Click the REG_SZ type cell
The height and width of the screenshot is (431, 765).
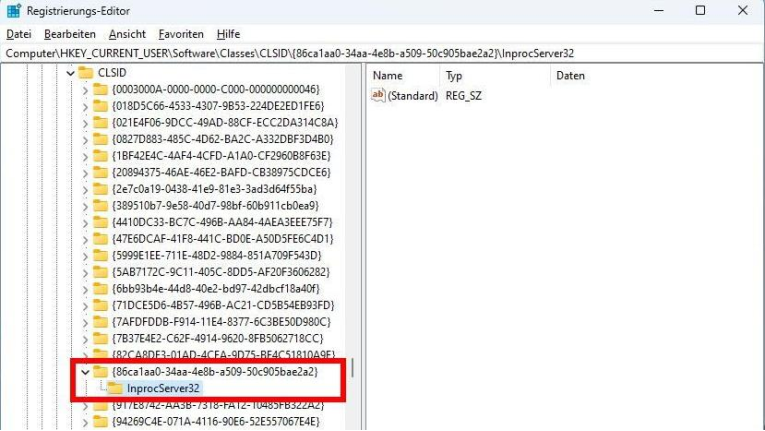[x=463, y=96]
